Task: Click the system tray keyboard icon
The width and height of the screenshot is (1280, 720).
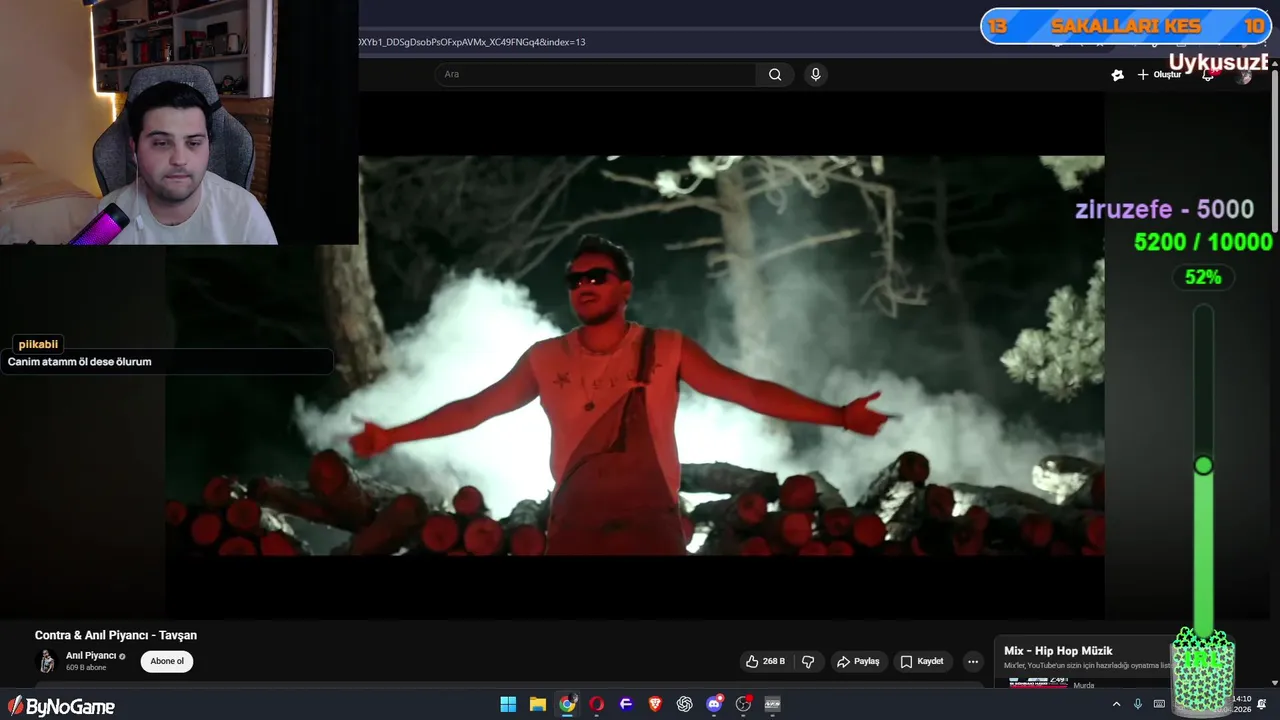Action: coord(1159,704)
